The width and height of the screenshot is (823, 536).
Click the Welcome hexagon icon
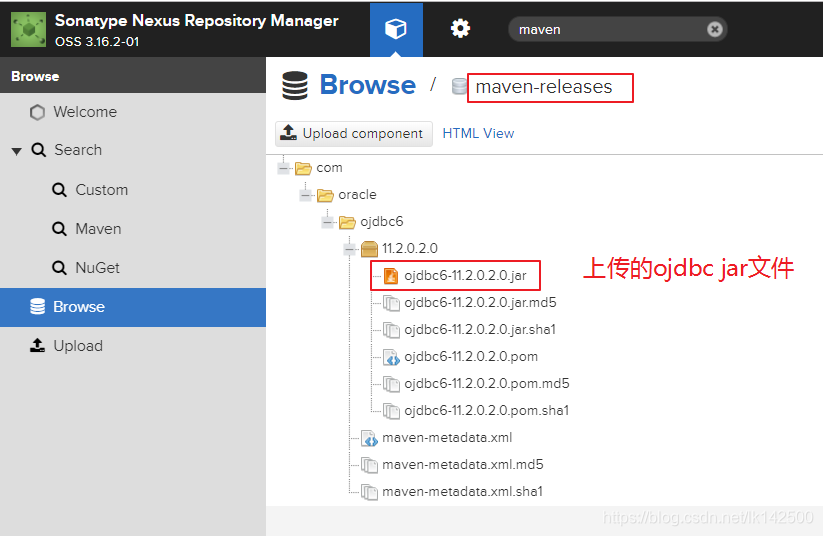[x=37, y=112]
